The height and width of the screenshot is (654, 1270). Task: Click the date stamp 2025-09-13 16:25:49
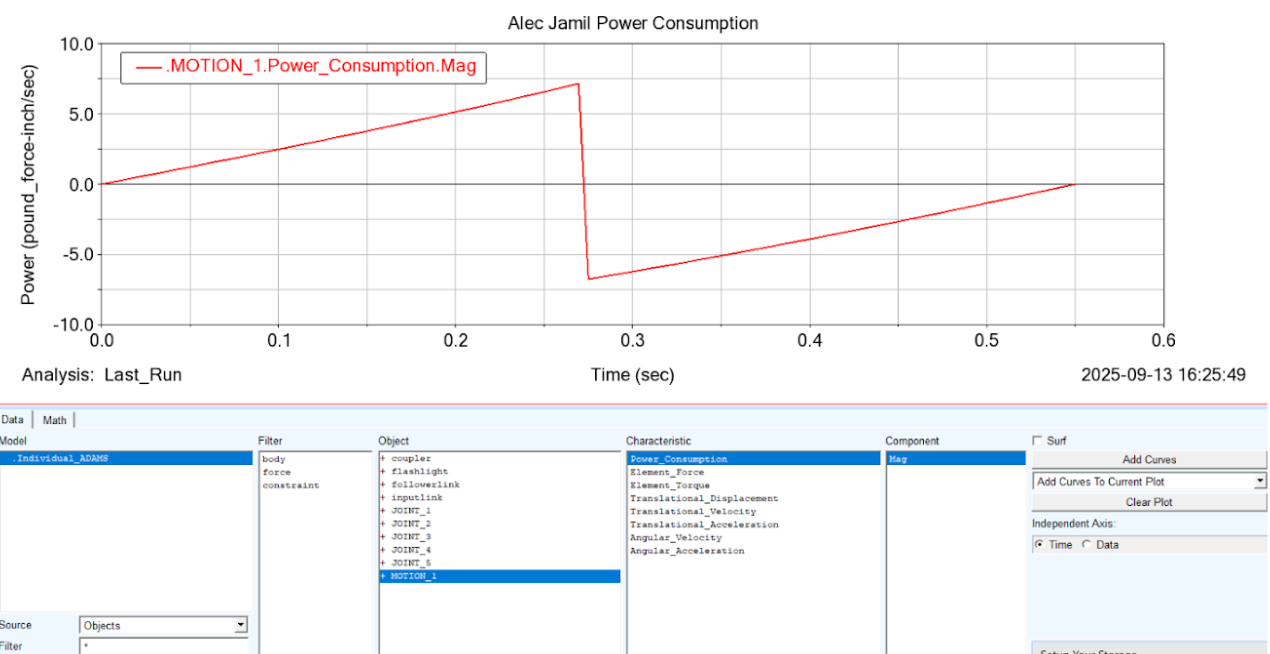pyautogui.click(x=1163, y=375)
